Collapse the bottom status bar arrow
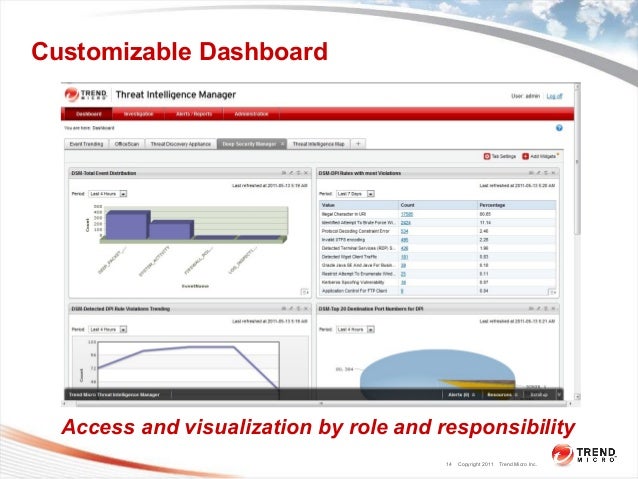Screen dimensions: 638x479 point(559,395)
